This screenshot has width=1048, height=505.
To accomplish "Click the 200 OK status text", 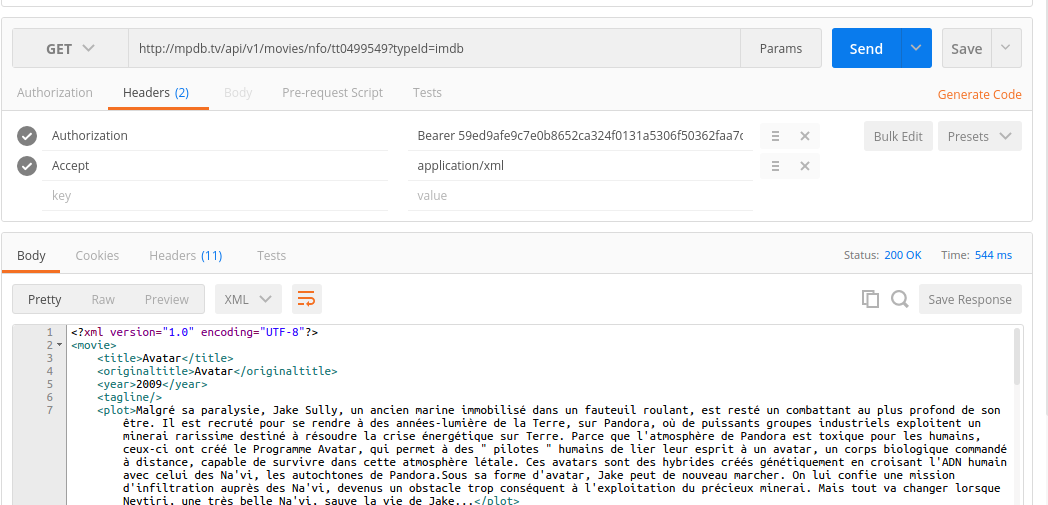I will point(902,255).
